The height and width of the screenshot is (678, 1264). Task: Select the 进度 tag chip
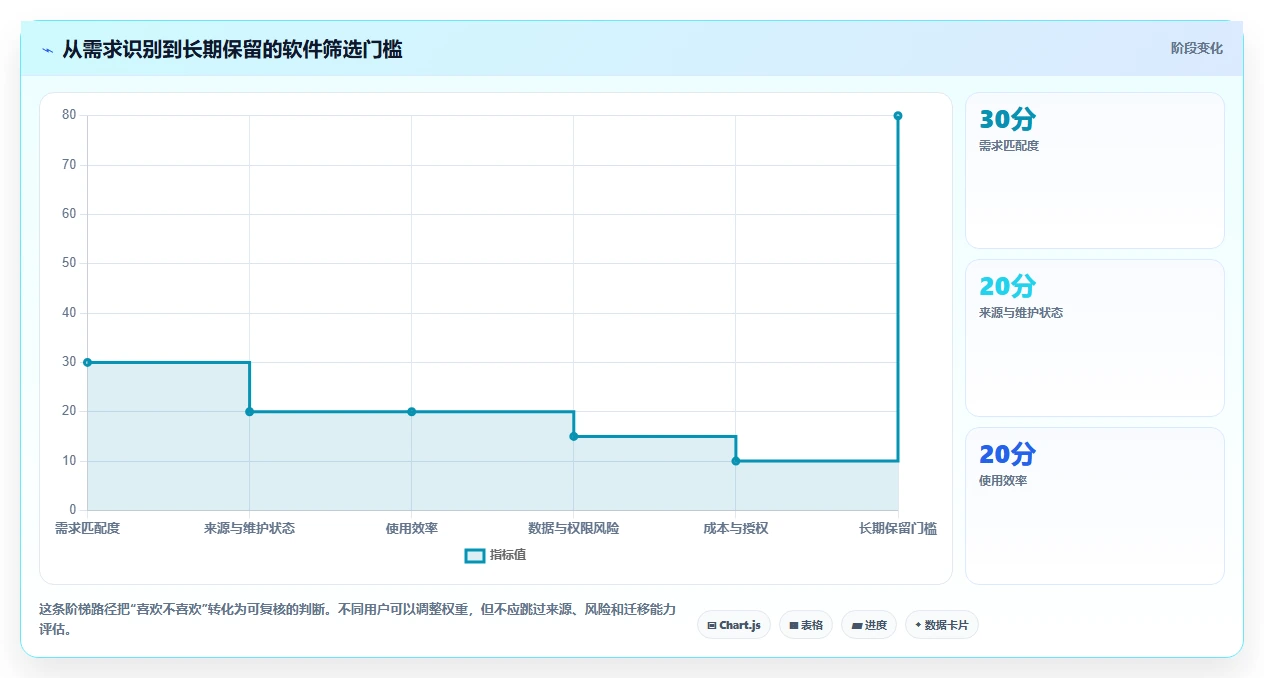(869, 625)
